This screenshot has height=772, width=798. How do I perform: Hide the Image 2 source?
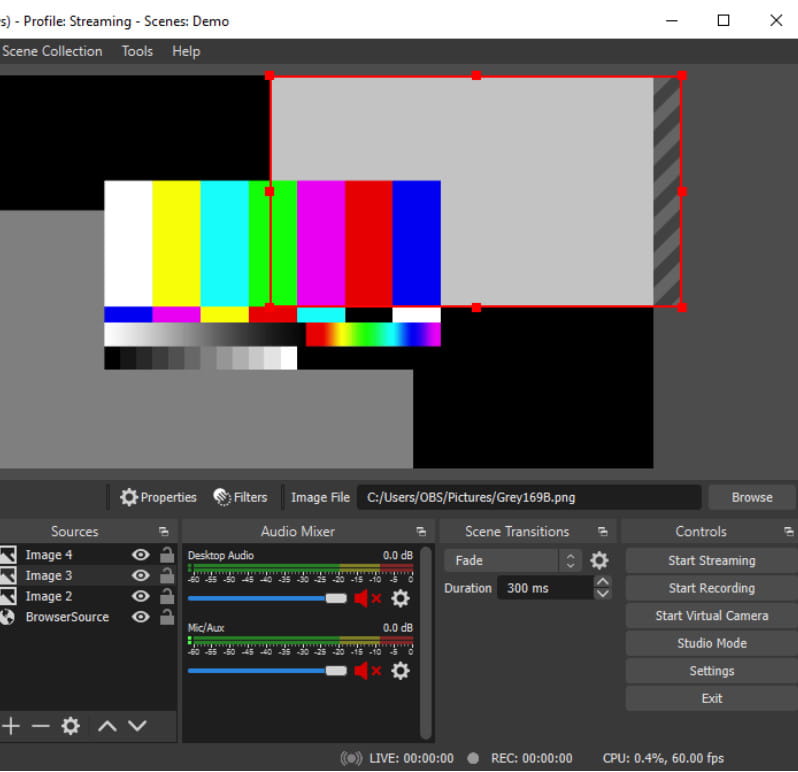pyautogui.click(x=140, y=596)
